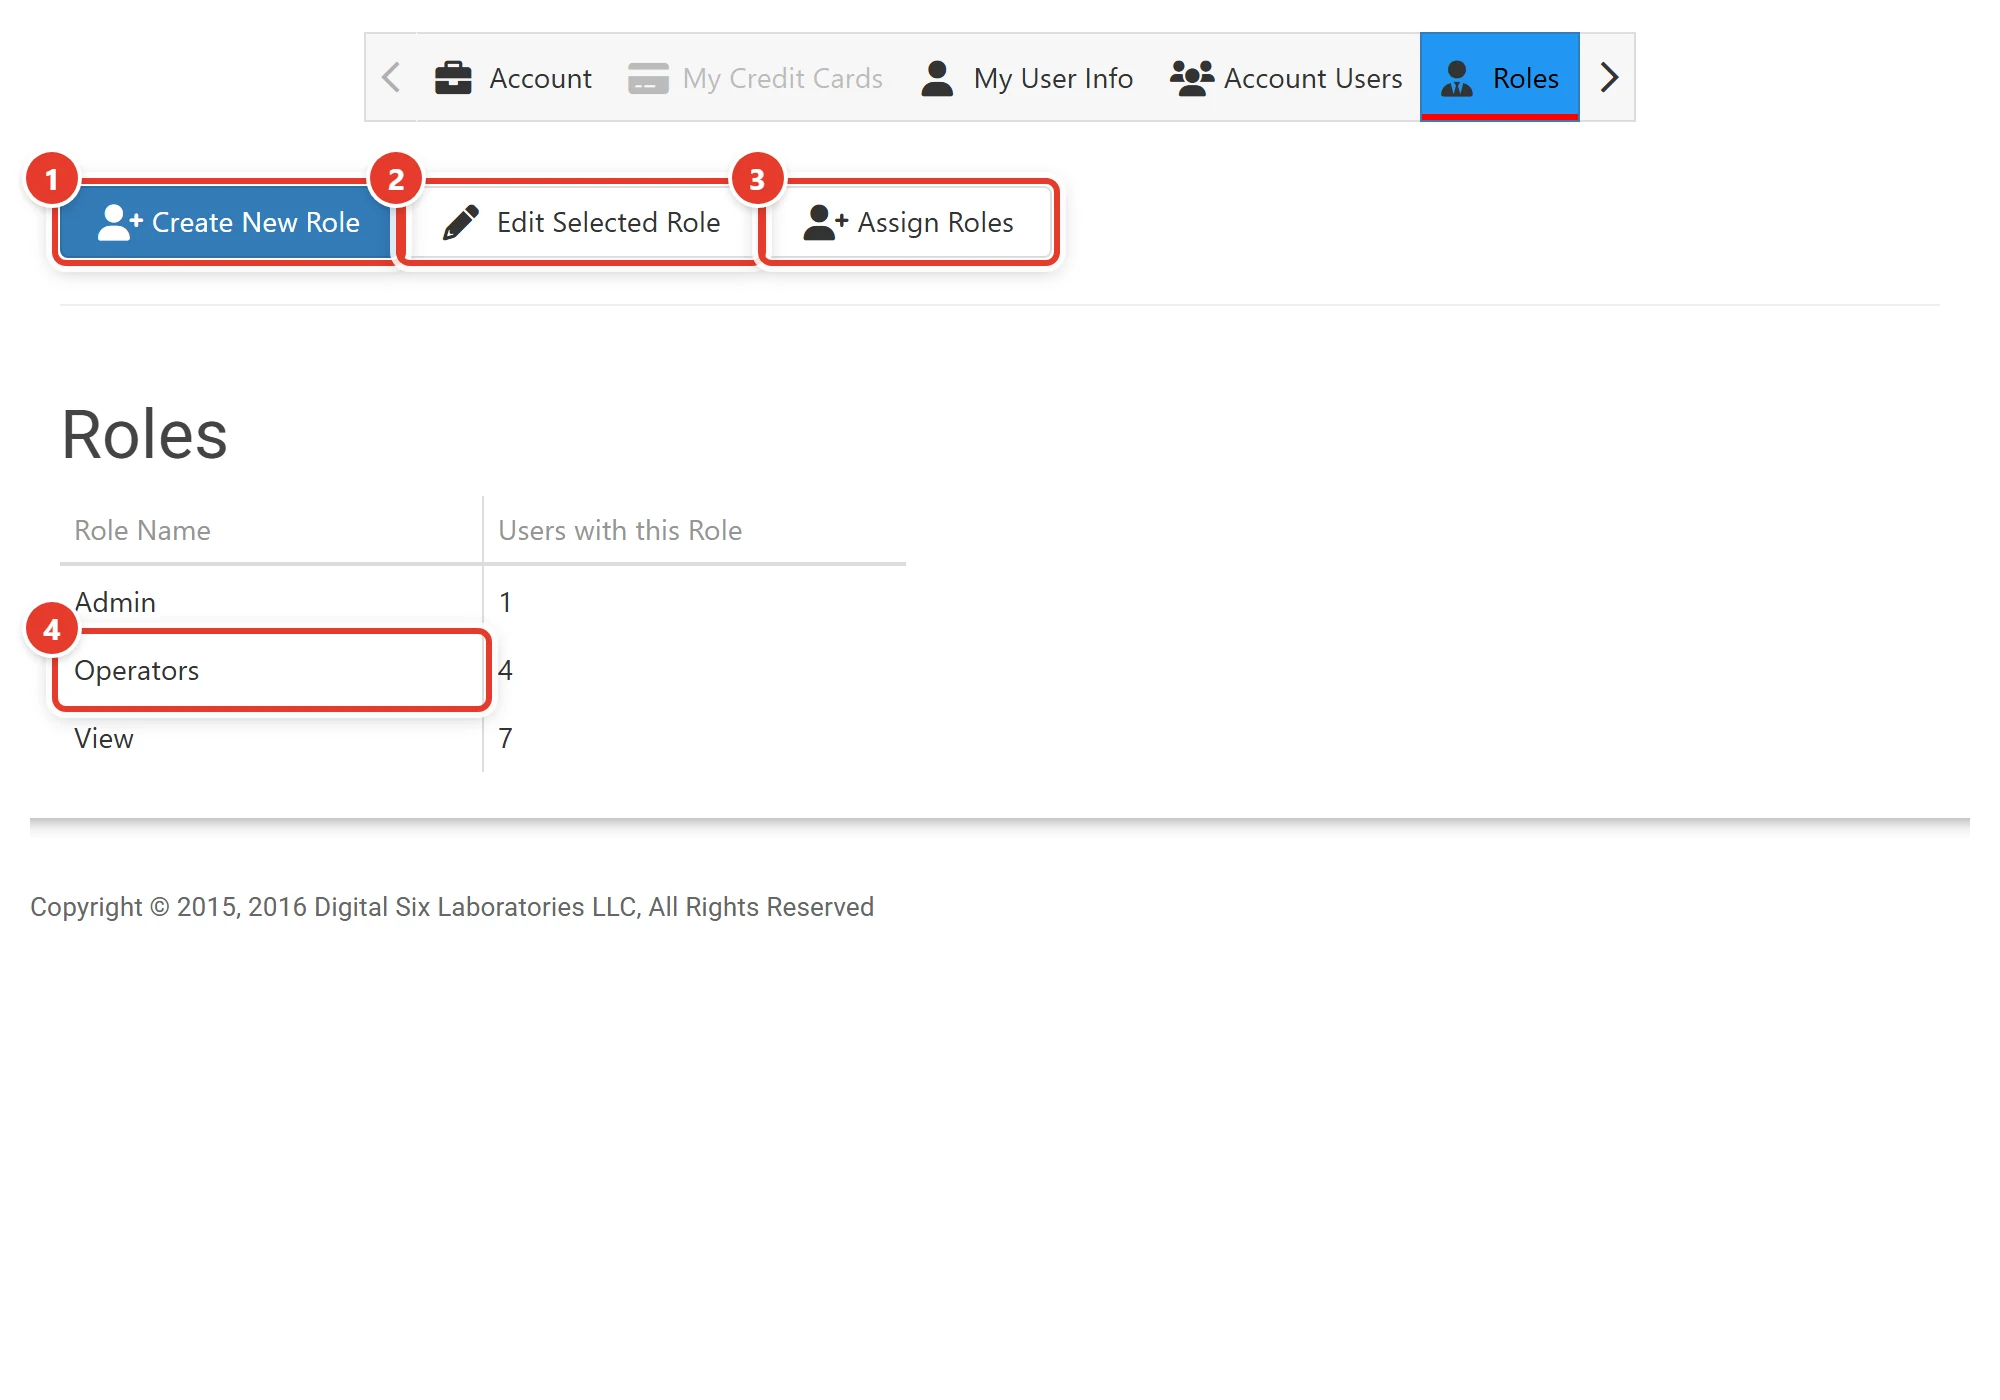Viewport: 2000px width, 1400px height.
Task: Click the briefcase icon beside Account
Action: 453,78
